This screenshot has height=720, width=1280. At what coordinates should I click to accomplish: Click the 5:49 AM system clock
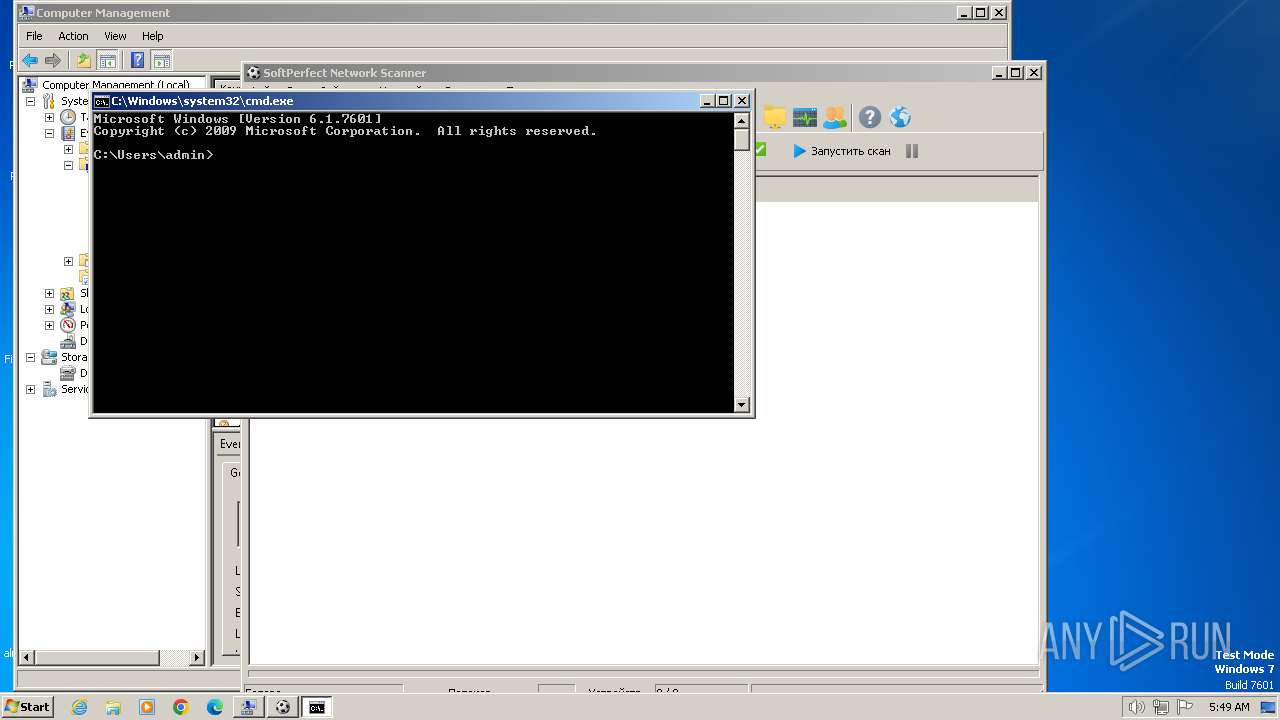(x=1229, y=707)
